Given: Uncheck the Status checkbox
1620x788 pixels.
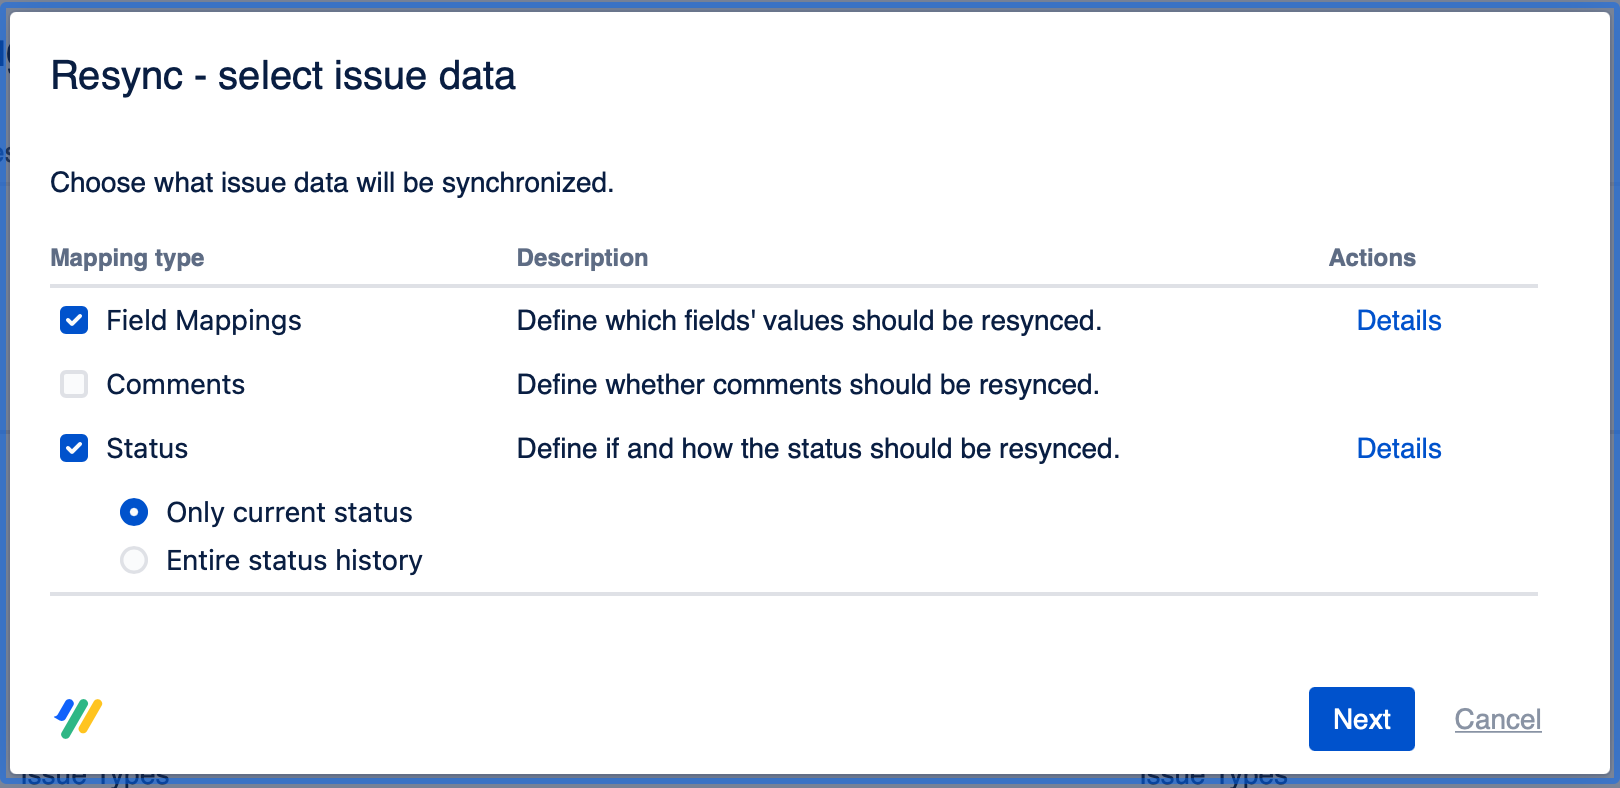Looking at the screenshot, I should (74, 448).
